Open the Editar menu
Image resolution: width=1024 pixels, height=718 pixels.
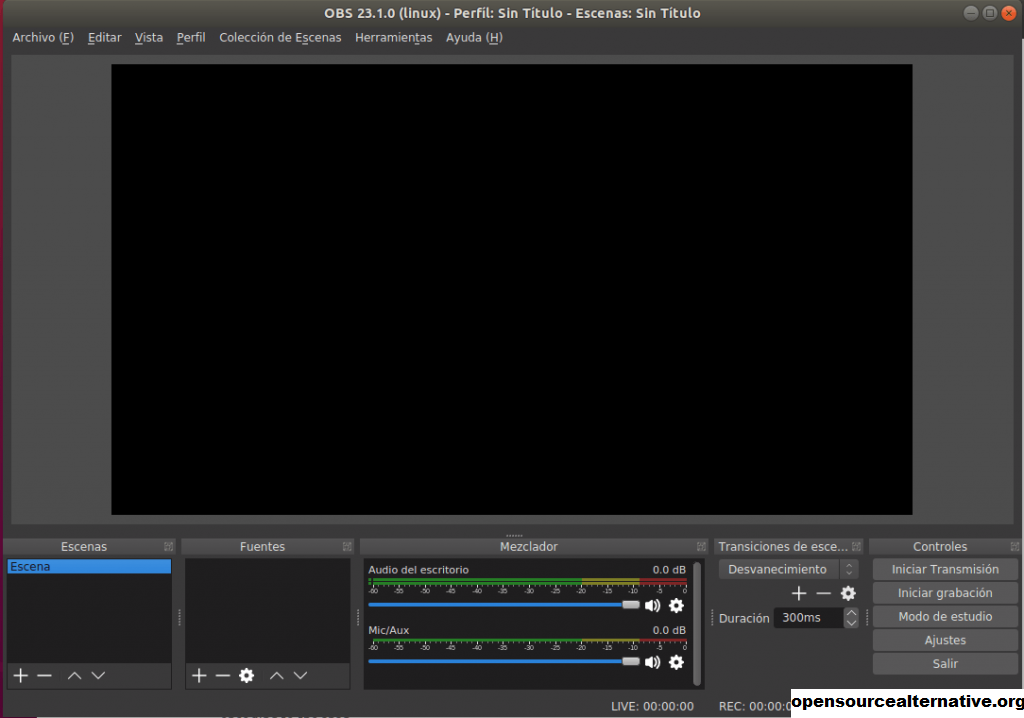click(104, 38)
